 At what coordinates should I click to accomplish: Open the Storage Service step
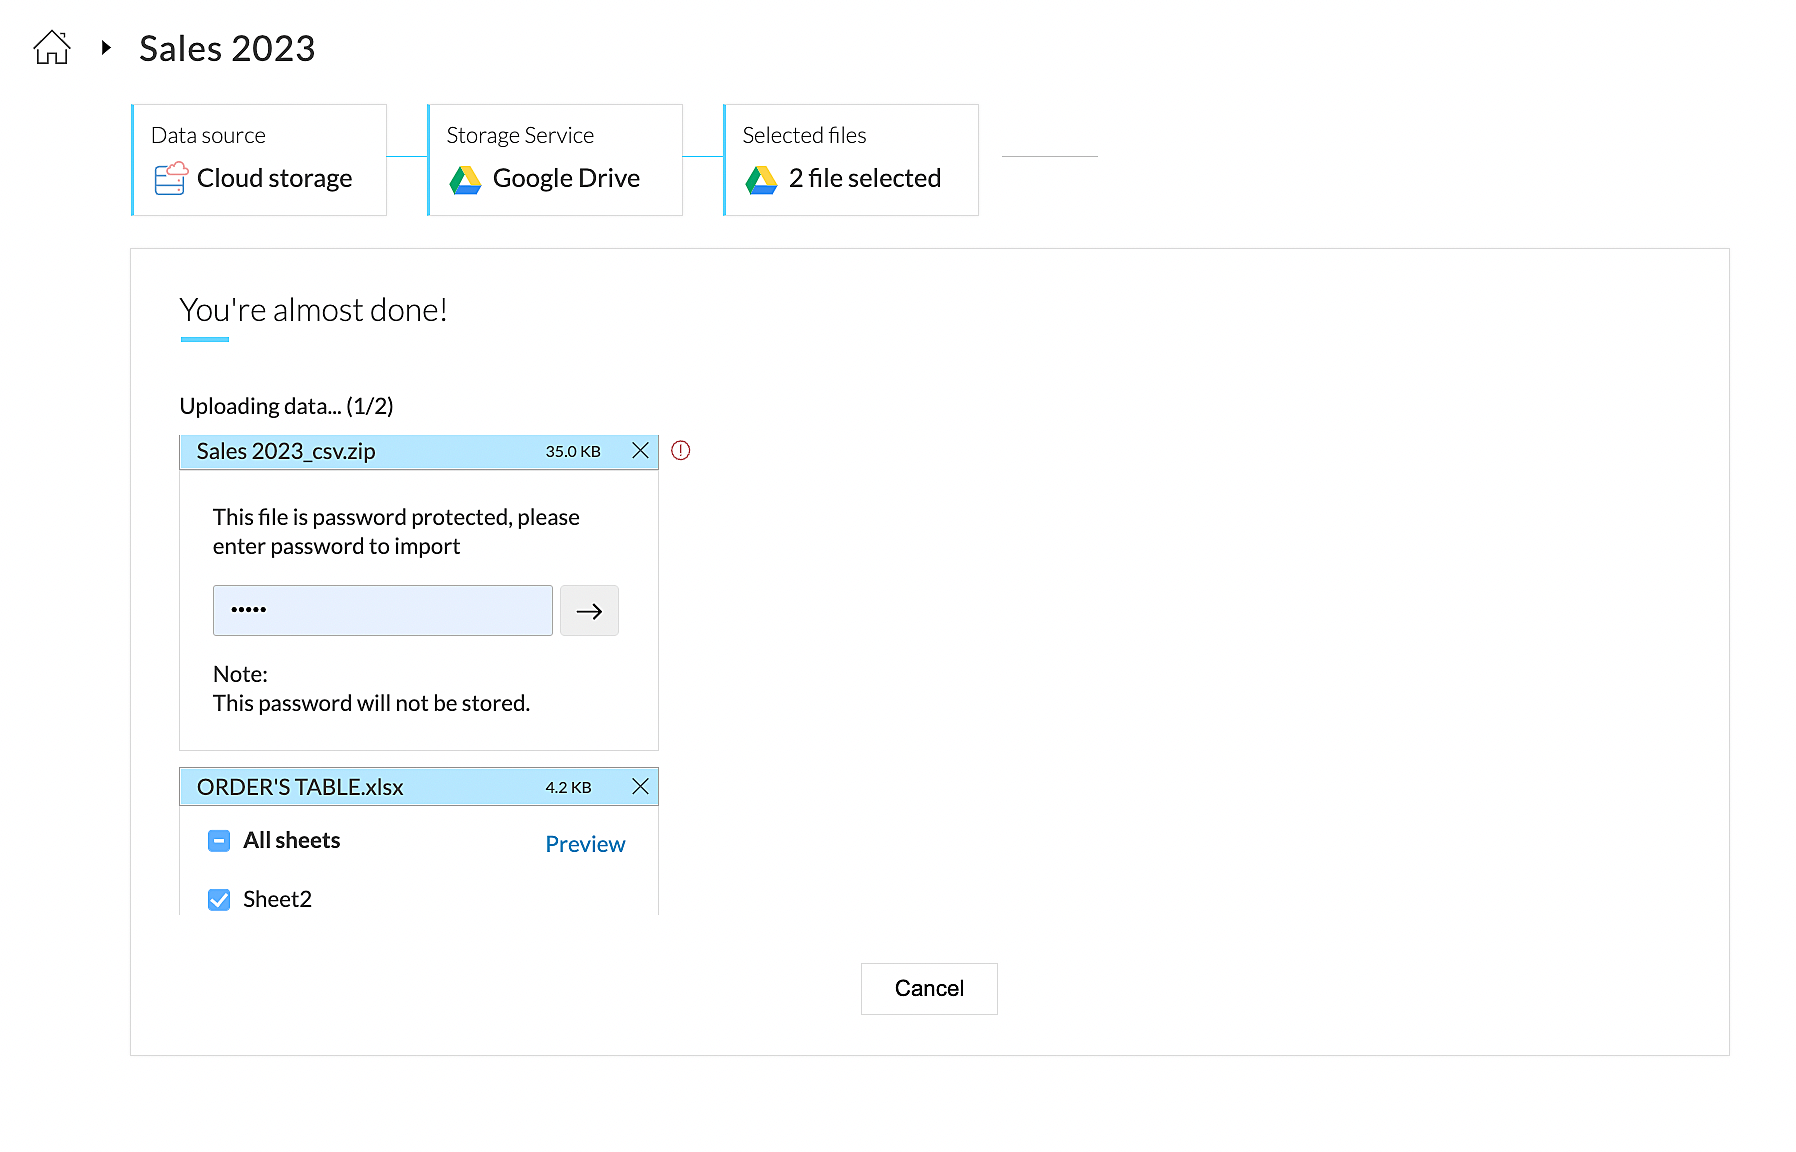coord(555,160)
